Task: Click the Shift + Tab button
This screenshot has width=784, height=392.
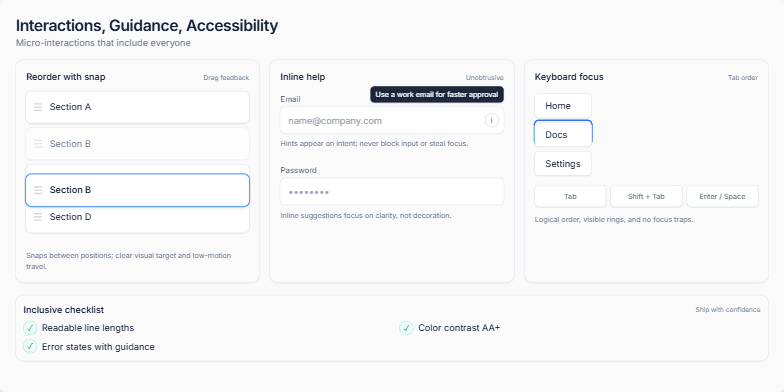Action: click(x=646, y=196)
